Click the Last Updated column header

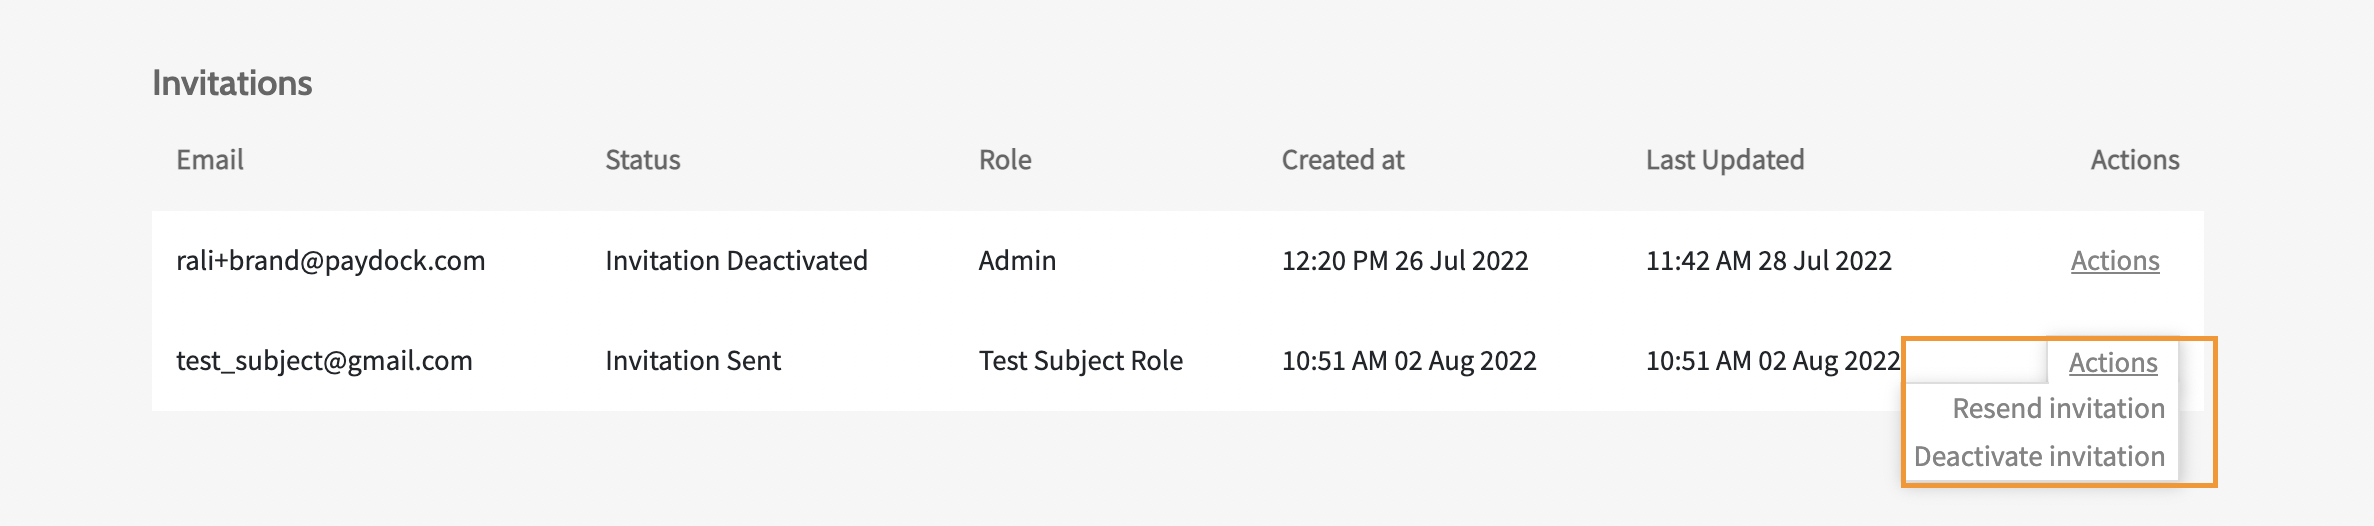pos(1724,160)
